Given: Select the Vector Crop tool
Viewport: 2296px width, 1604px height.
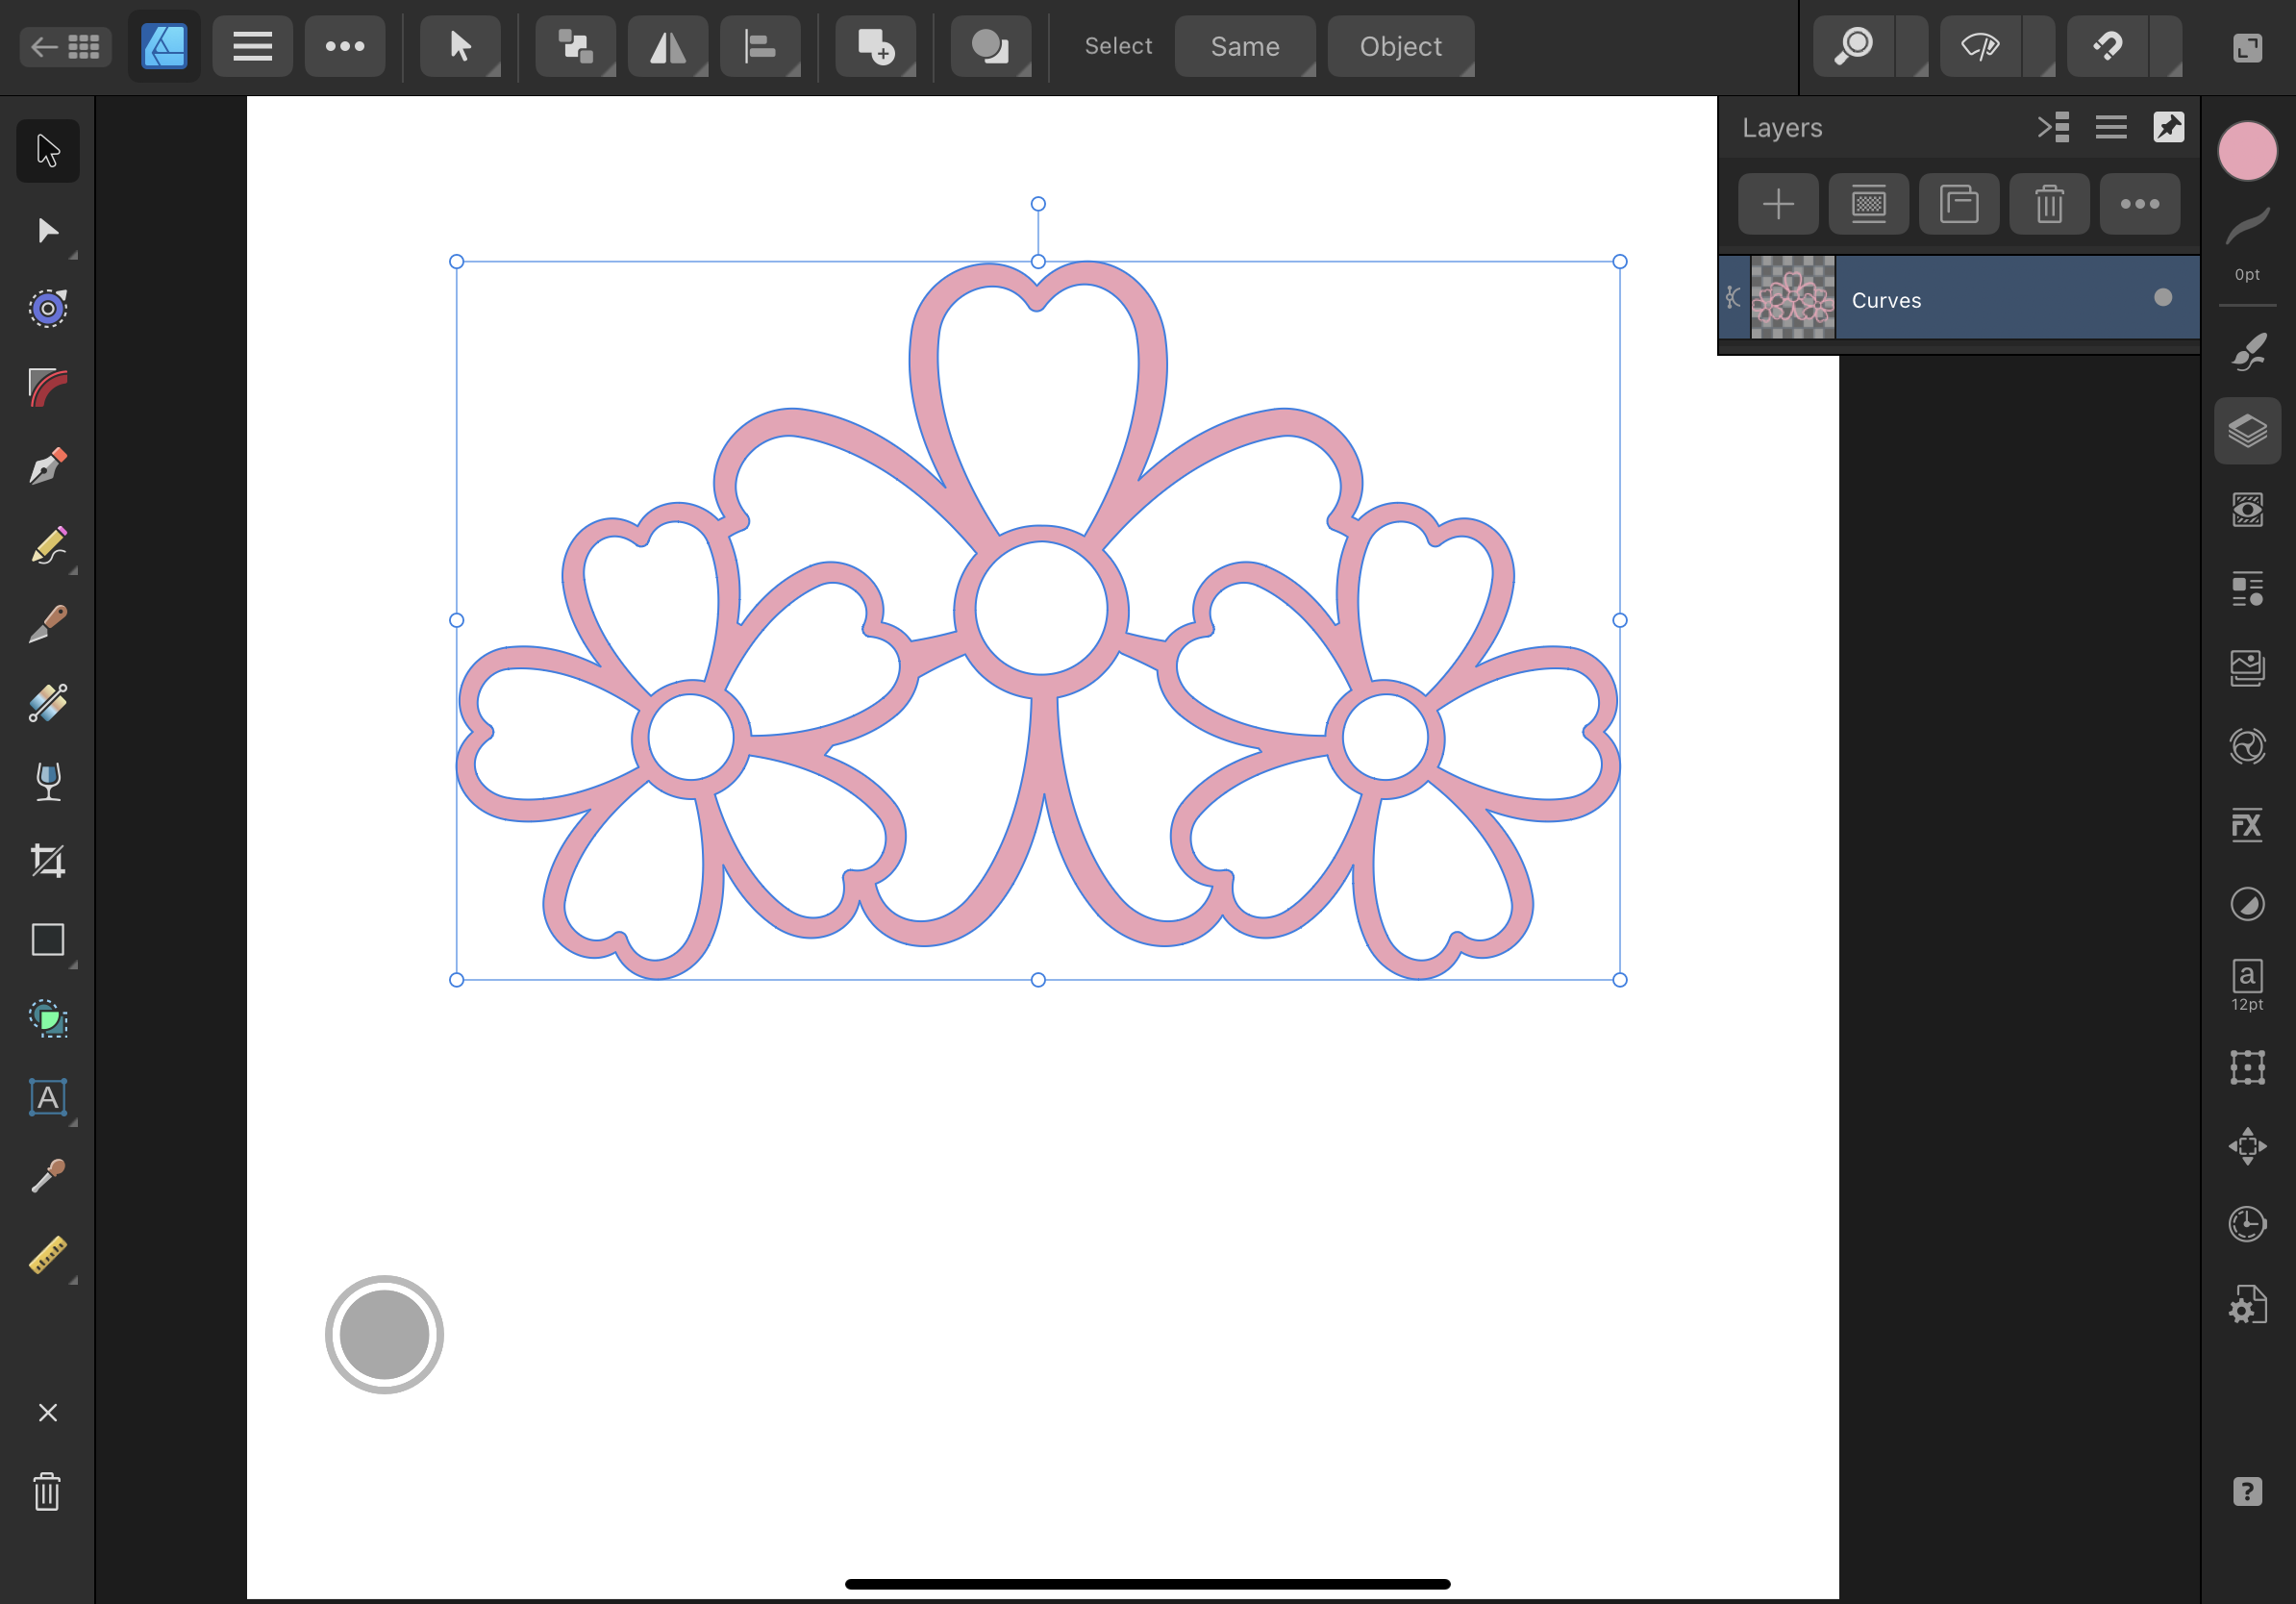Looking at the screenshot, I should pos(47,861).
